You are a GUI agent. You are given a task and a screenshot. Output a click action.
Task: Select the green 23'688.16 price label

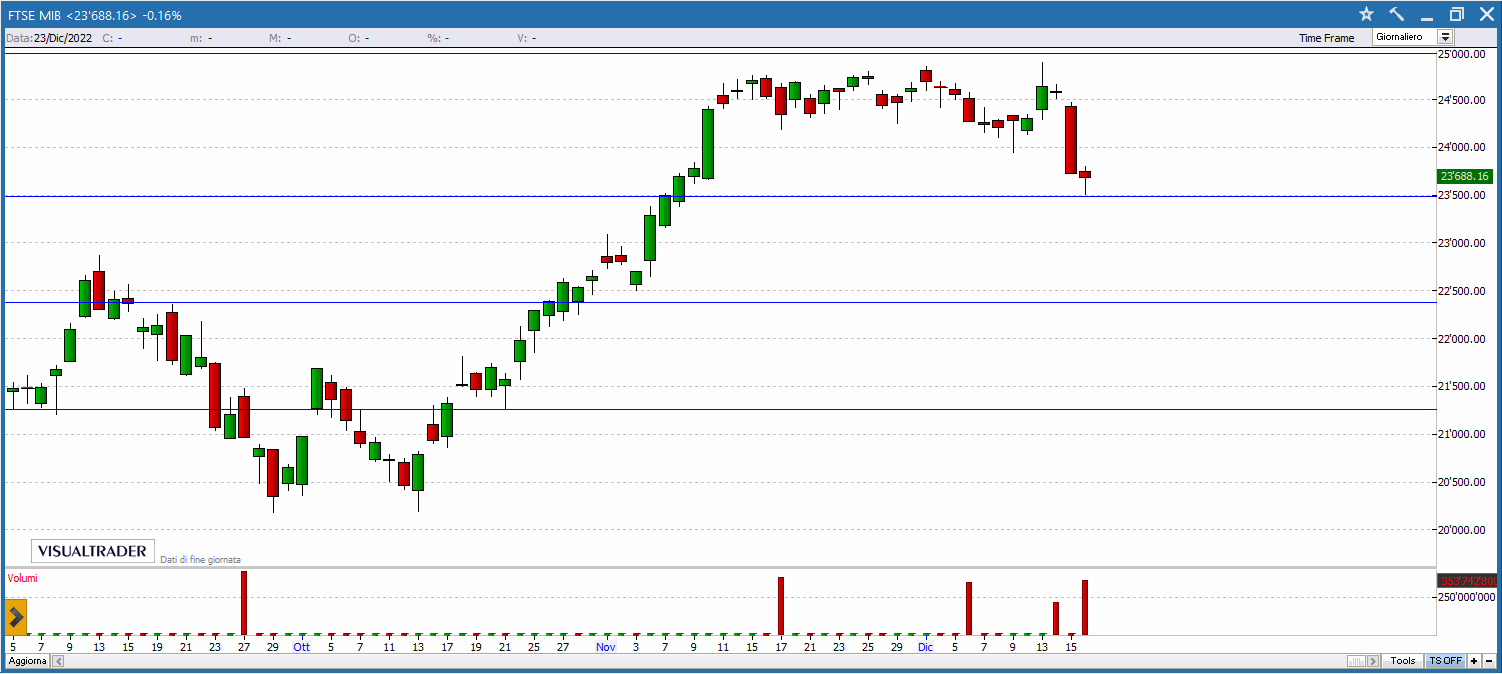coord(1466,176)
